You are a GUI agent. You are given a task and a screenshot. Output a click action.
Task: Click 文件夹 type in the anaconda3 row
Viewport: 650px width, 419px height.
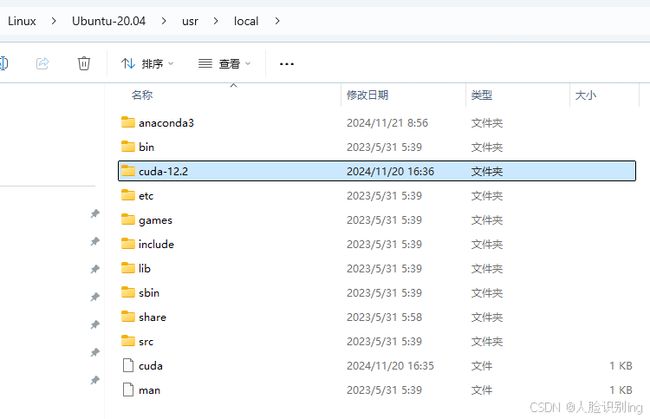pyautogui.click(x=487, y=123)
